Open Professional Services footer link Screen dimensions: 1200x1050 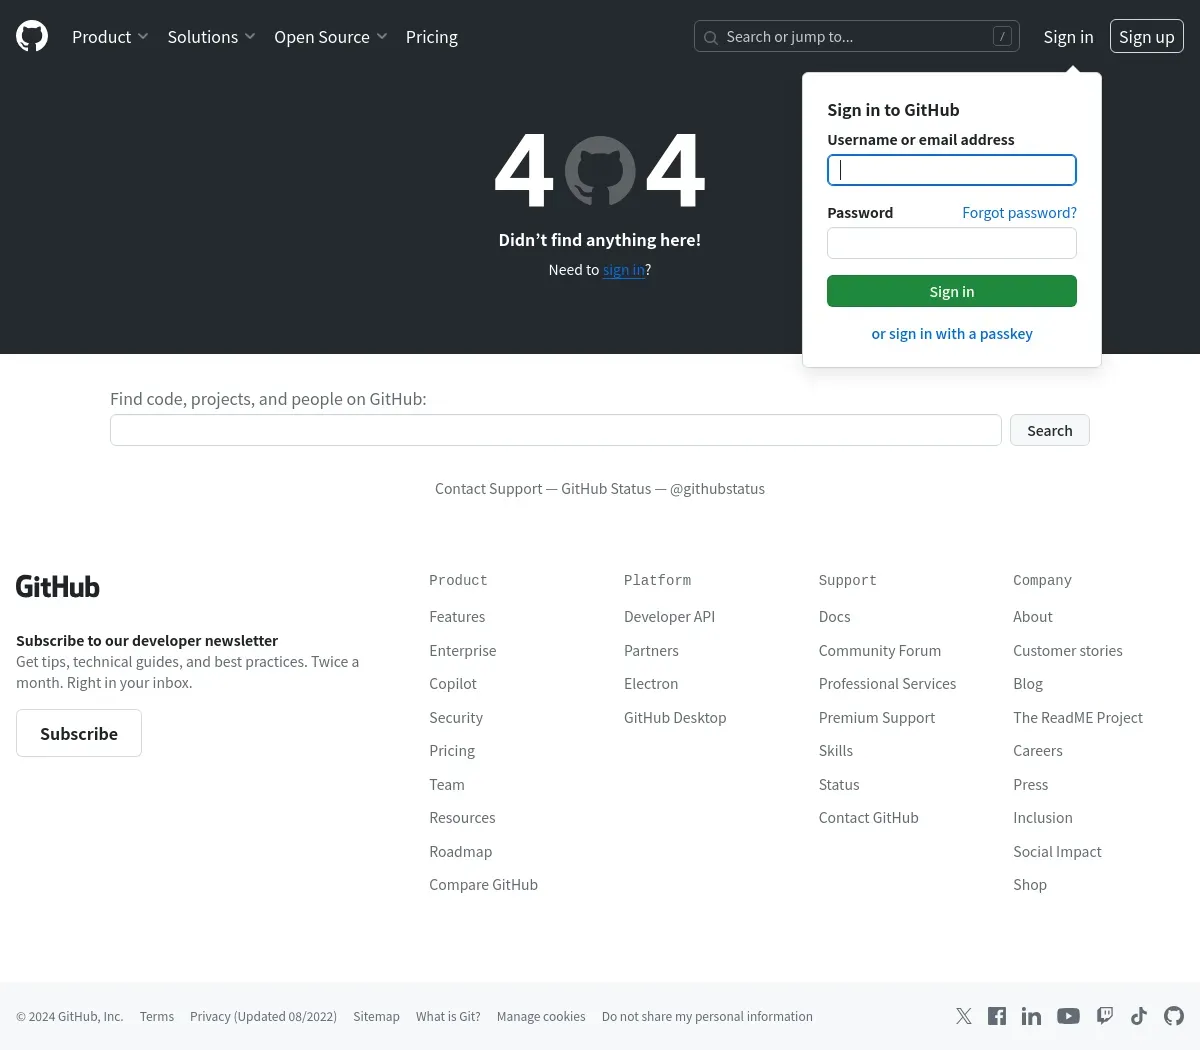point(888,684)
